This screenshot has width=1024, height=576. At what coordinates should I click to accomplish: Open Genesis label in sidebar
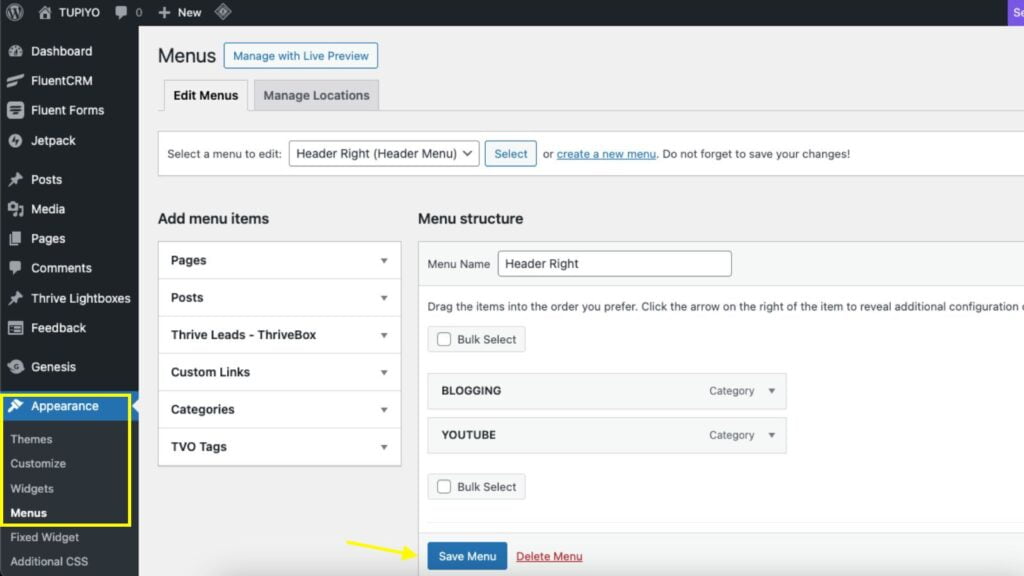click(x=53, y=367)
